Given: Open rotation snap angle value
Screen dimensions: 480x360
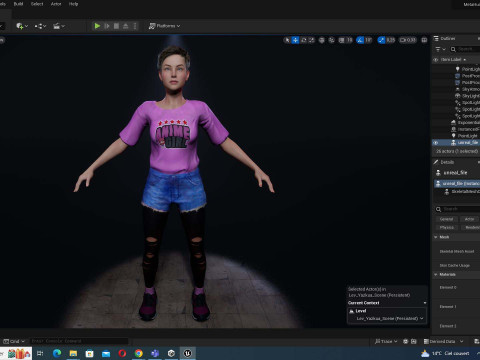Looking at the screenshot, I should point(368,40).
